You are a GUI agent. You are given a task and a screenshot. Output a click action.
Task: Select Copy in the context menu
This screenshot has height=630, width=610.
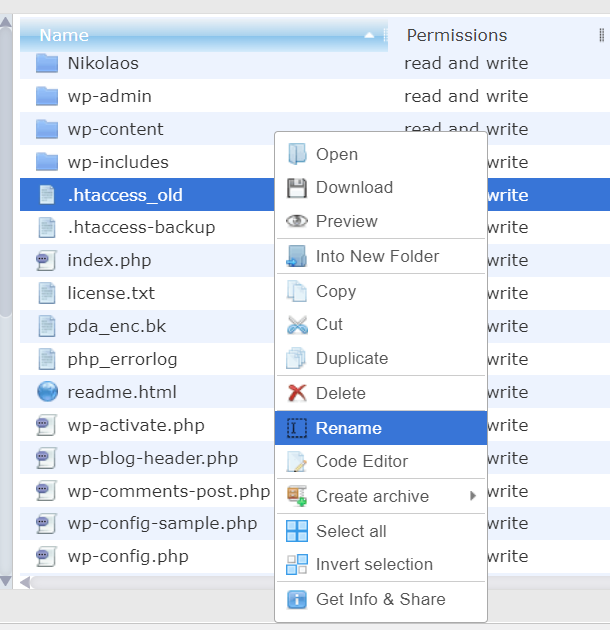point(381,291)
